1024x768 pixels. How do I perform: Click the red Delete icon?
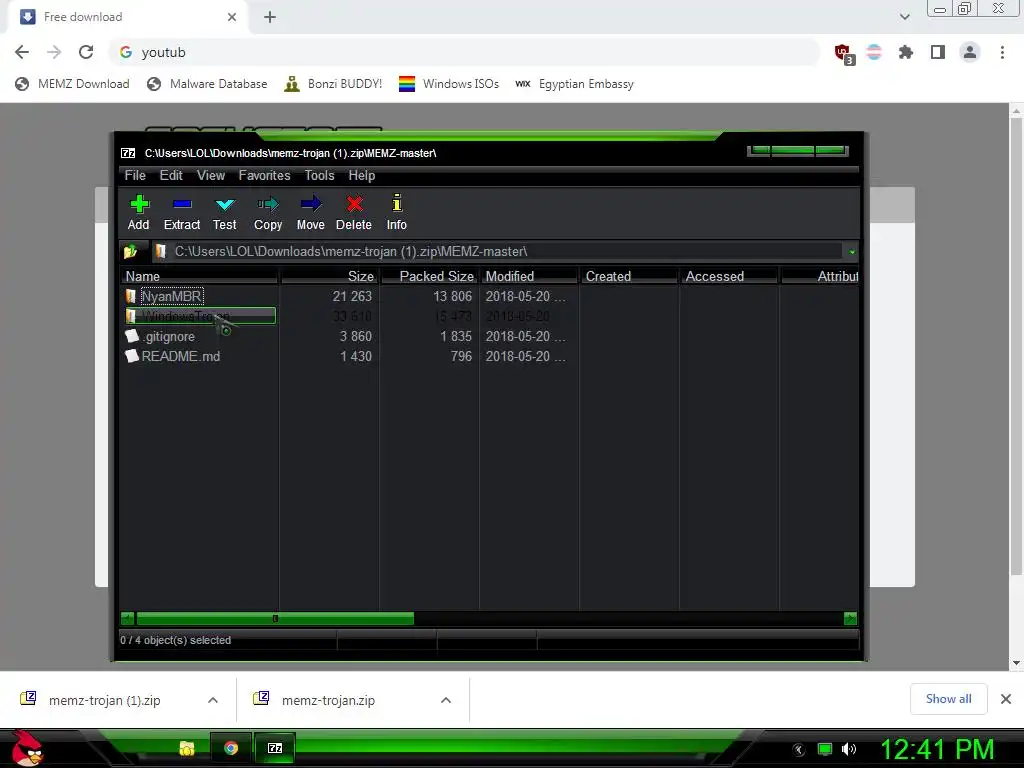354,204
